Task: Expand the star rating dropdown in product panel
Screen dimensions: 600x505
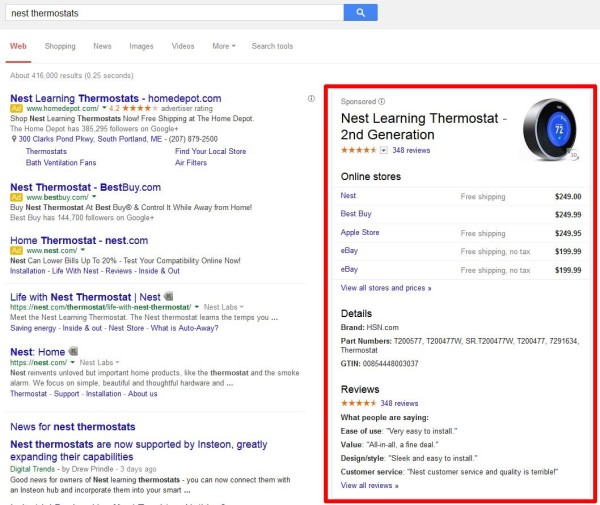Action: [x=385, y=150]
